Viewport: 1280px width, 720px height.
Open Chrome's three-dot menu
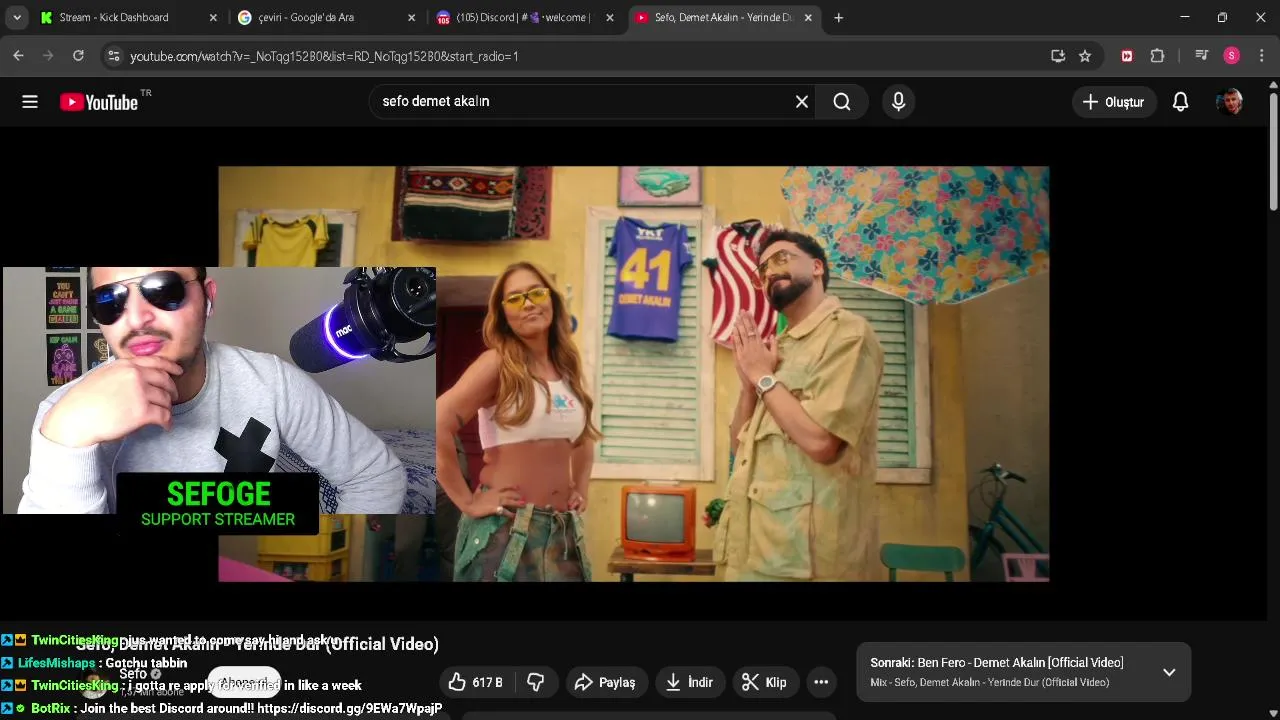tap(1262, 56)
